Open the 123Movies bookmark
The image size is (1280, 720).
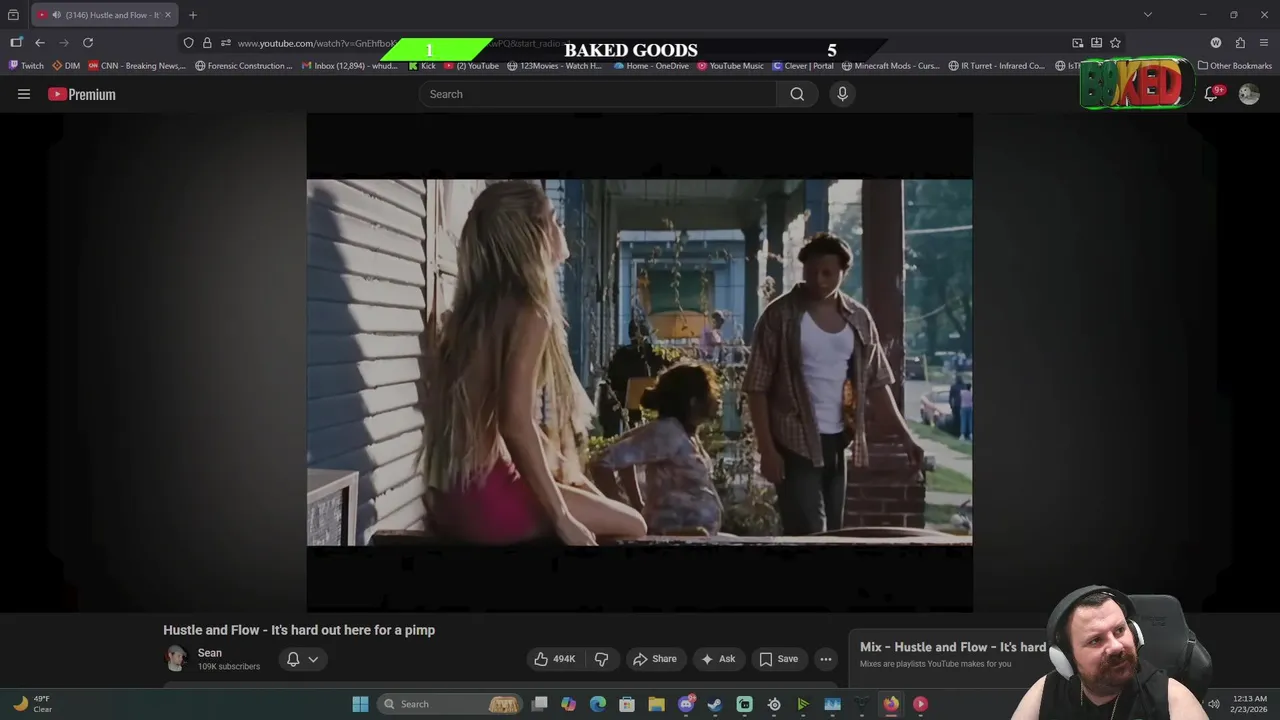click(555, 66)
